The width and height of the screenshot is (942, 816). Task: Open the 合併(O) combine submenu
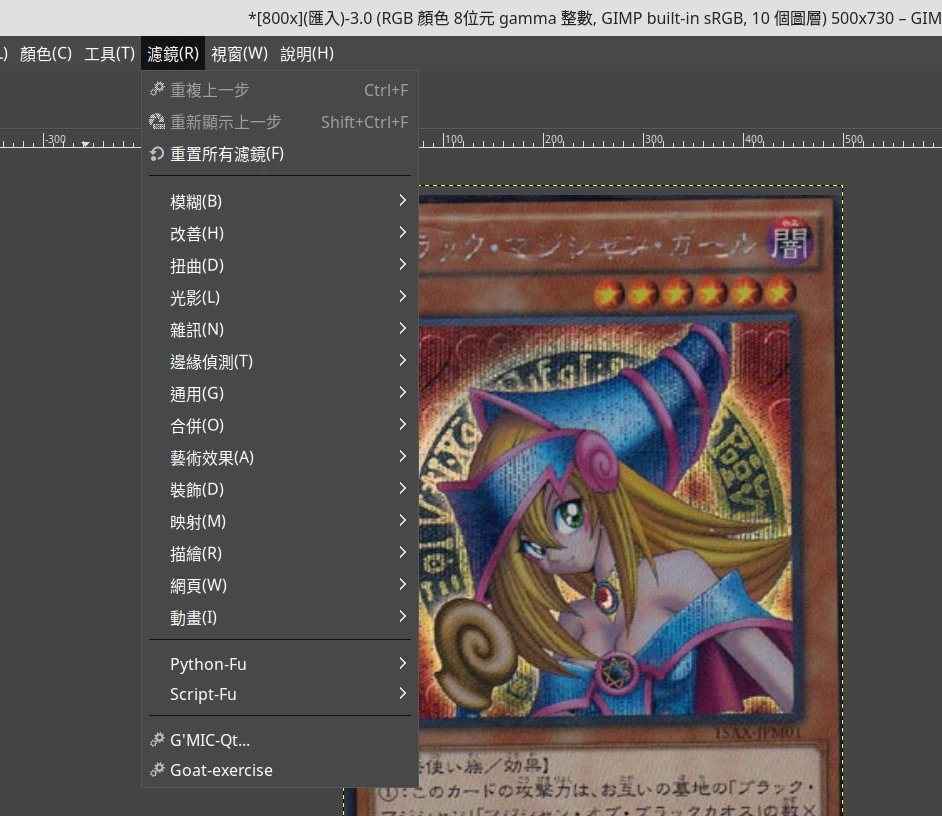197,426
